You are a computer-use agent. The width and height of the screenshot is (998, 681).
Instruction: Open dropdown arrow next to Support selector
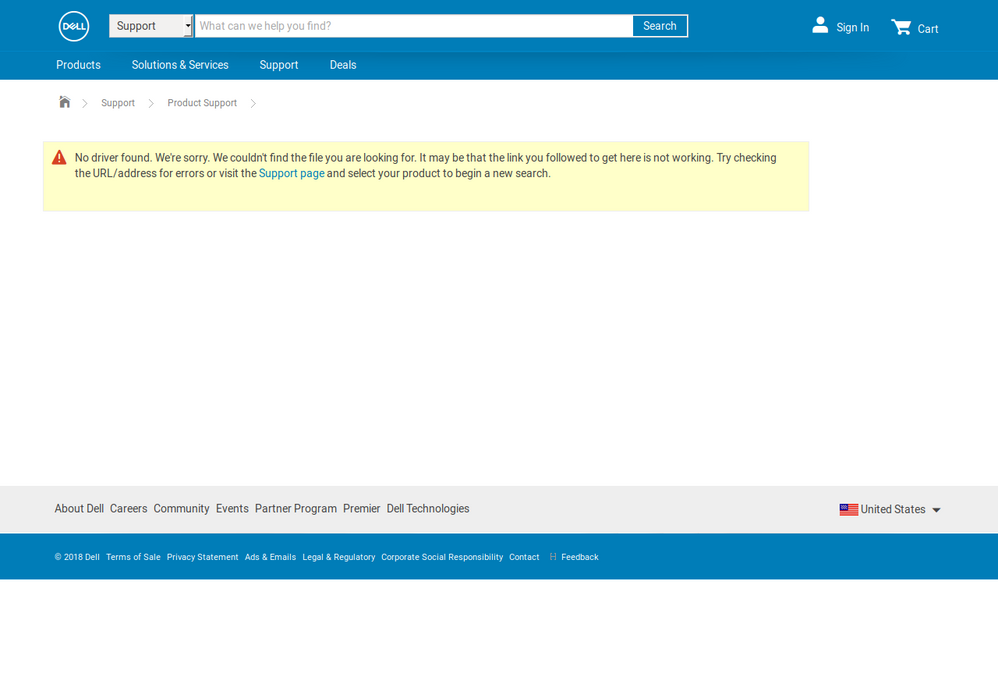(x=188, y=25)
